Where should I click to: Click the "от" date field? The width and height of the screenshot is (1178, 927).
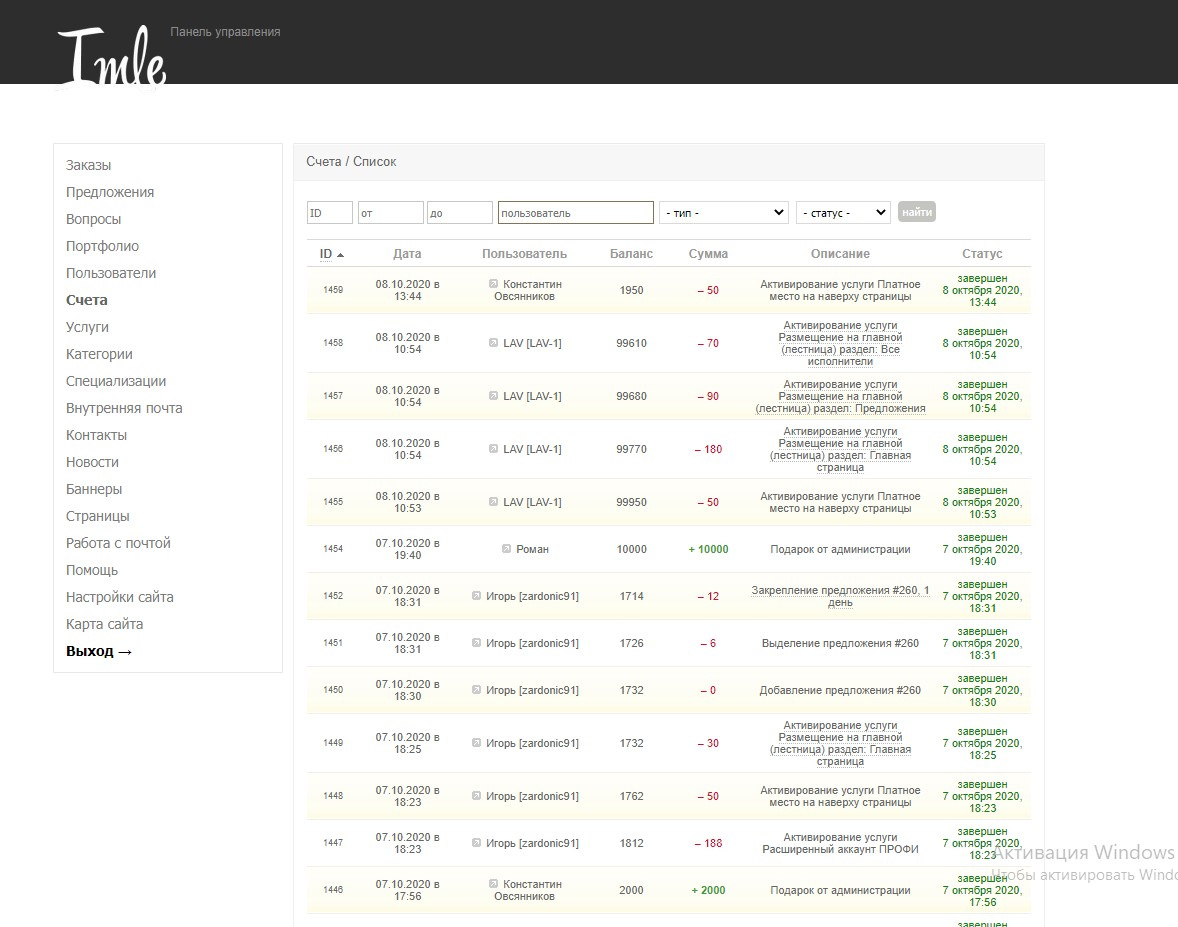[391, 213]
